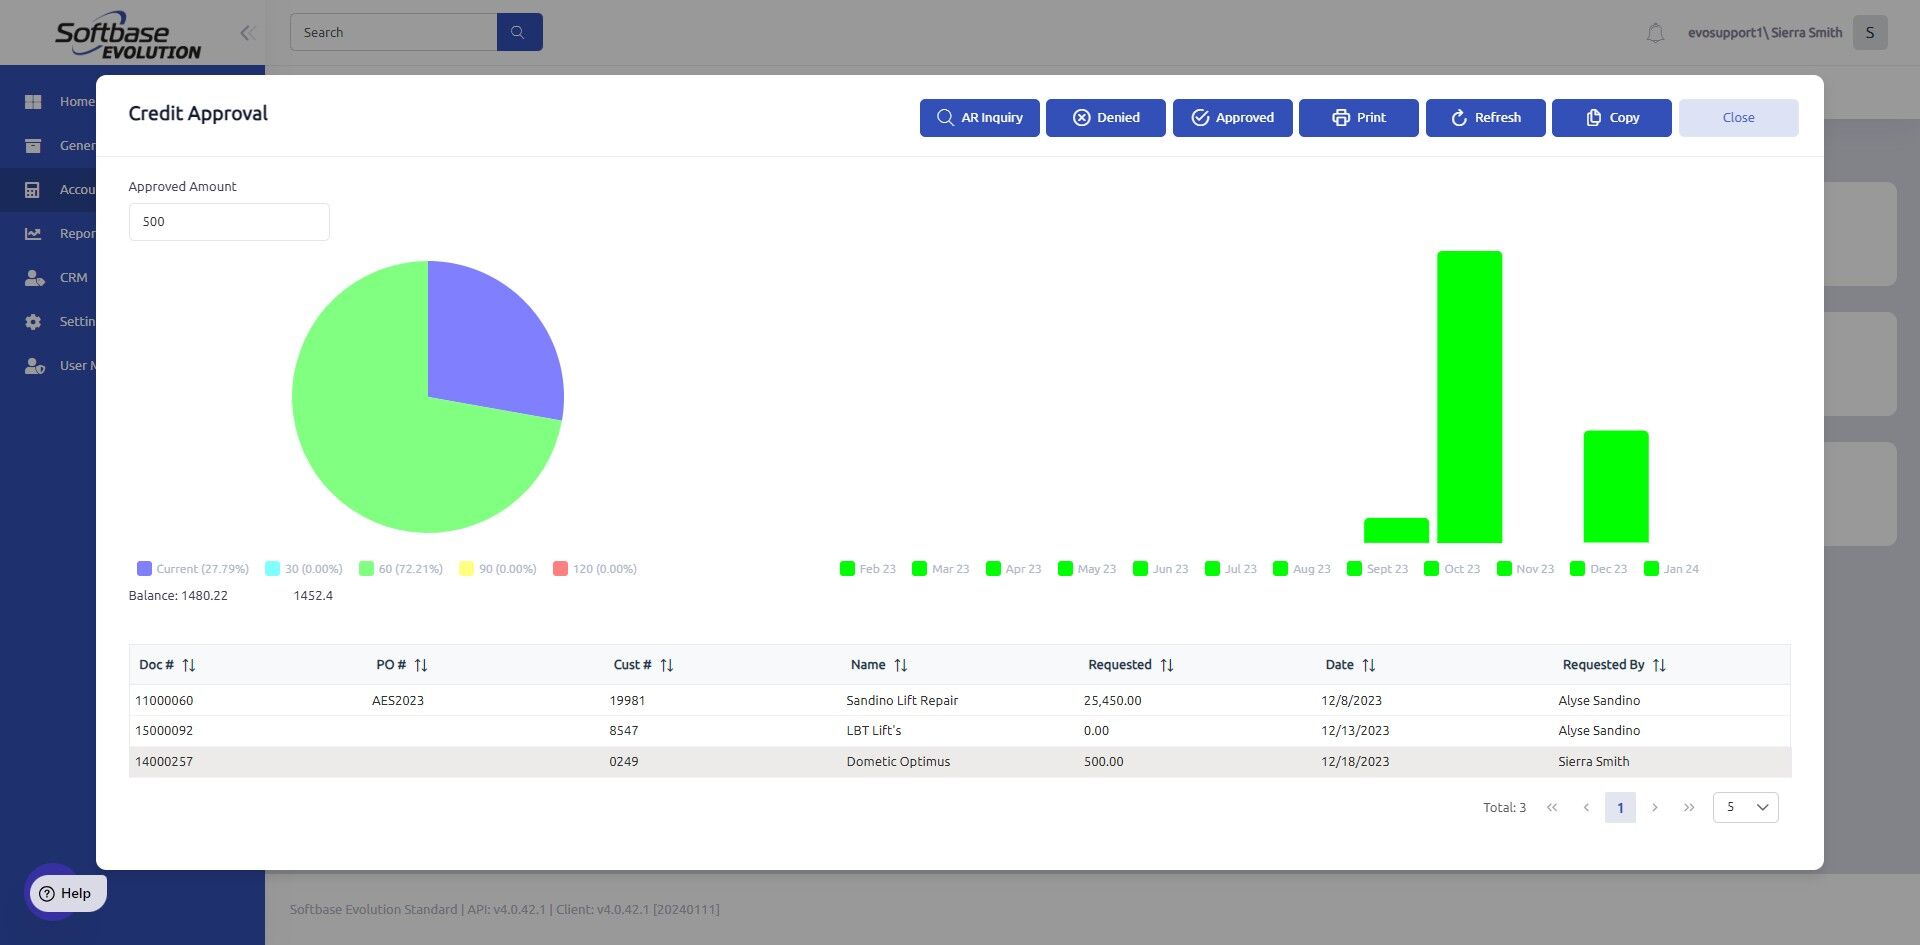Click Dometic Optimus name cell

[898, 762]
